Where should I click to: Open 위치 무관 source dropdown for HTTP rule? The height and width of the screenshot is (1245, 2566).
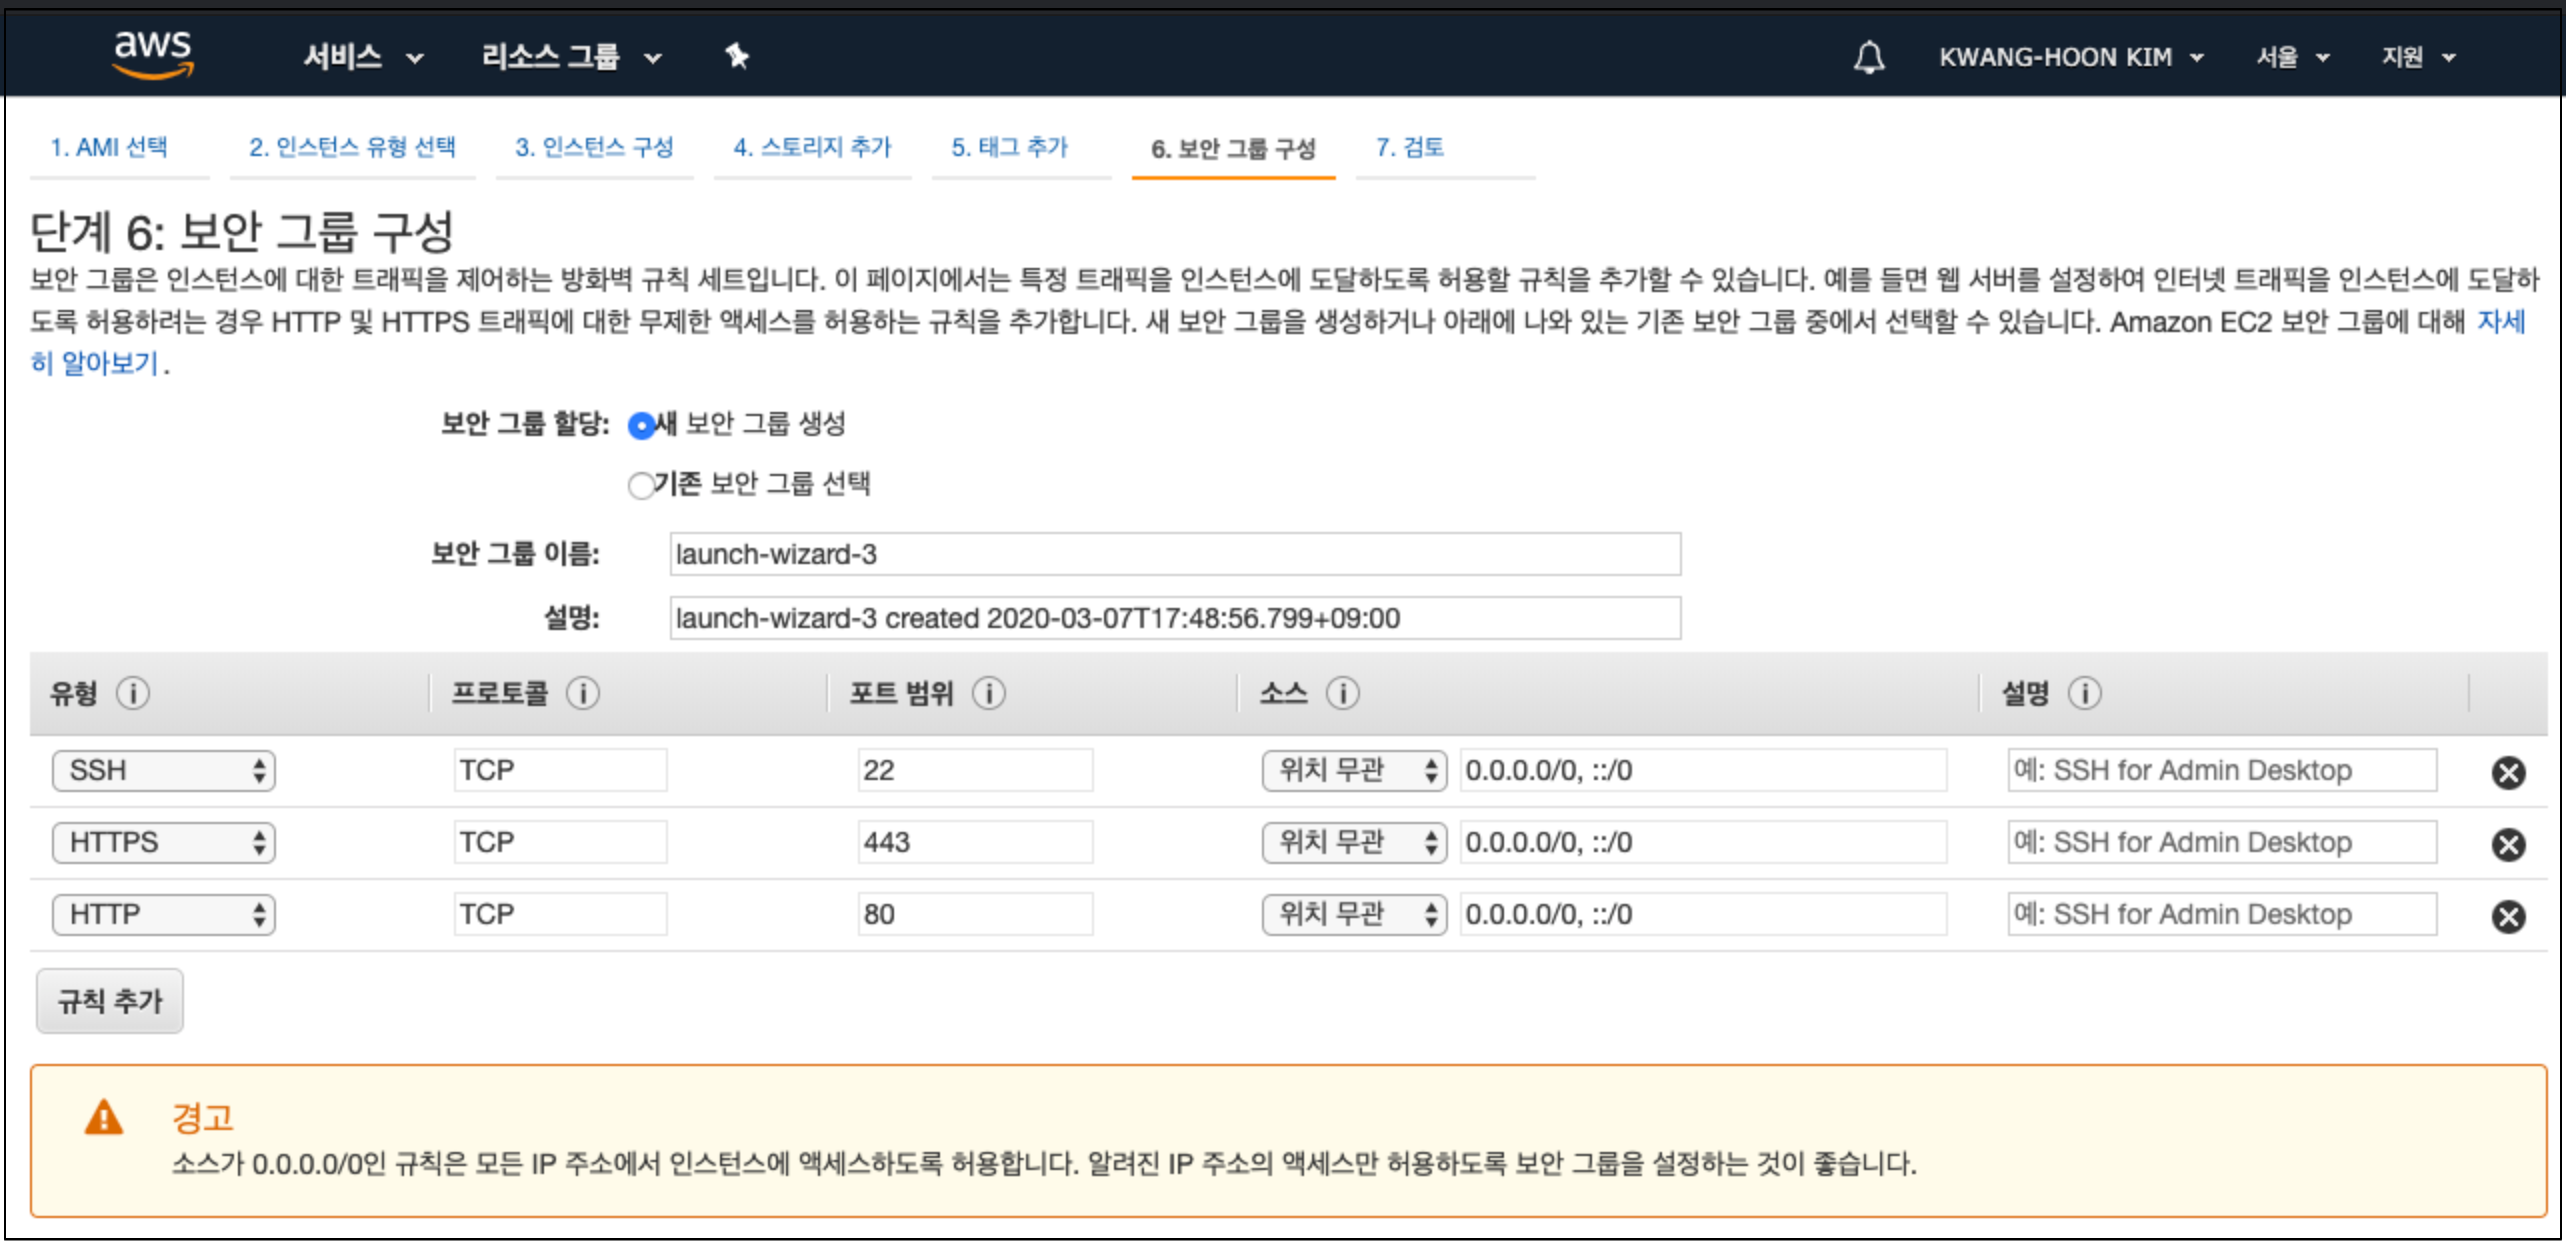(x=1353, y=914)
